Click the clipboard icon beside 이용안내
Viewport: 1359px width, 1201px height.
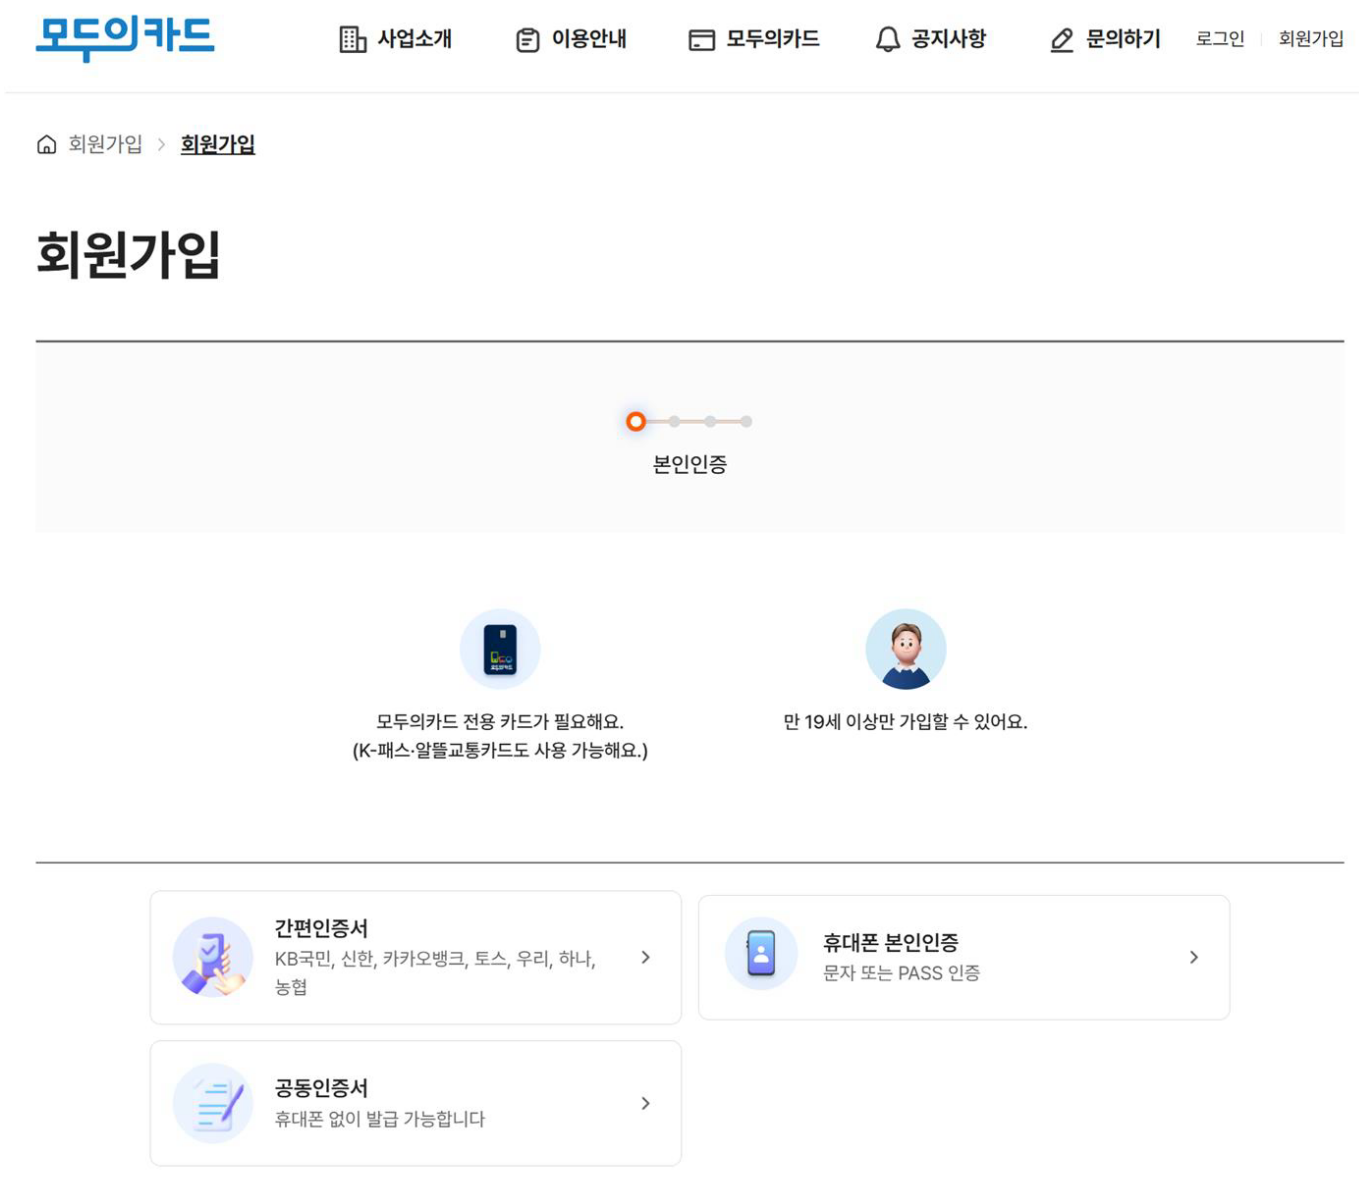coord(528,40)
